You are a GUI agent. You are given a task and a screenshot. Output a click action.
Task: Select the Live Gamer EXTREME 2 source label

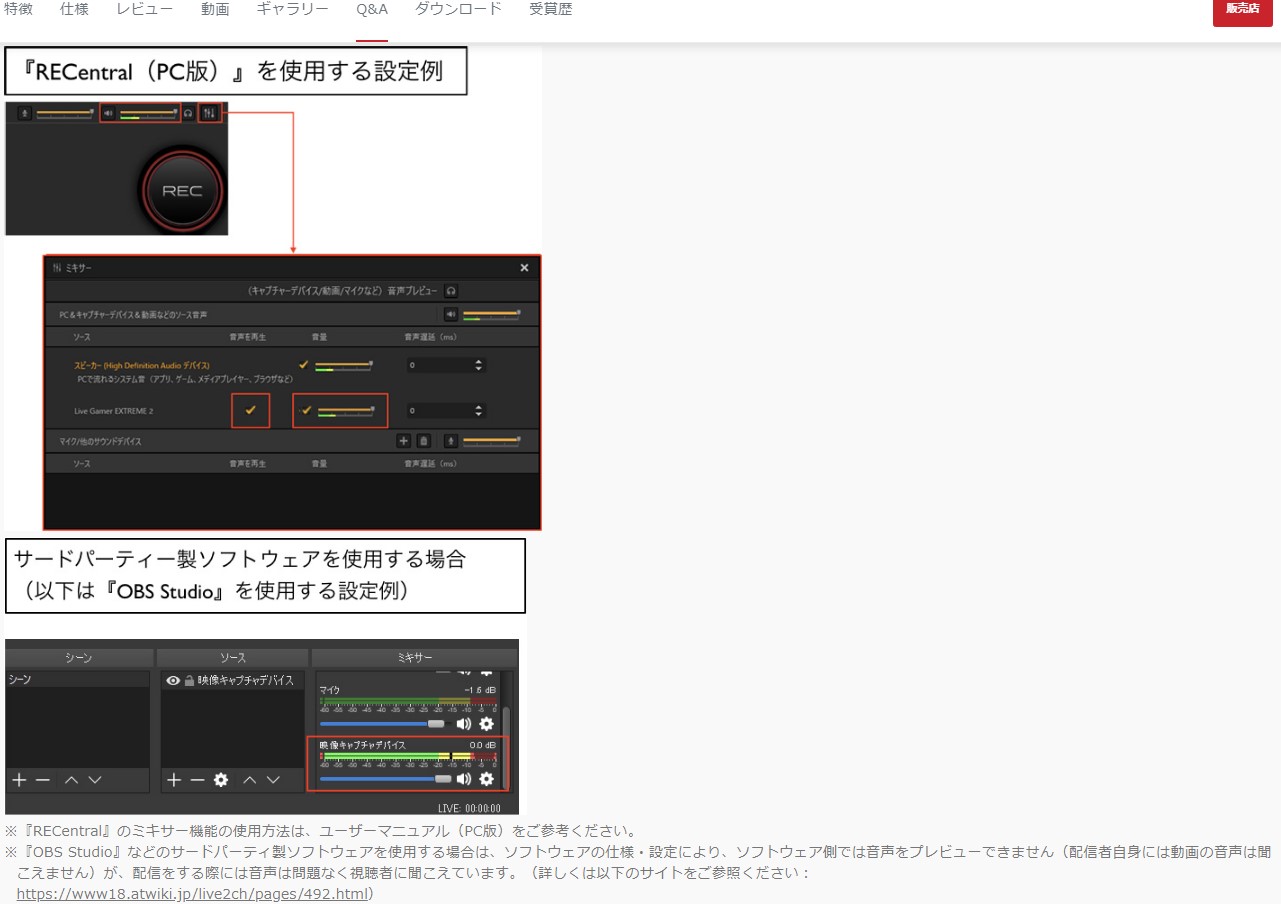(x=114, y=411)
